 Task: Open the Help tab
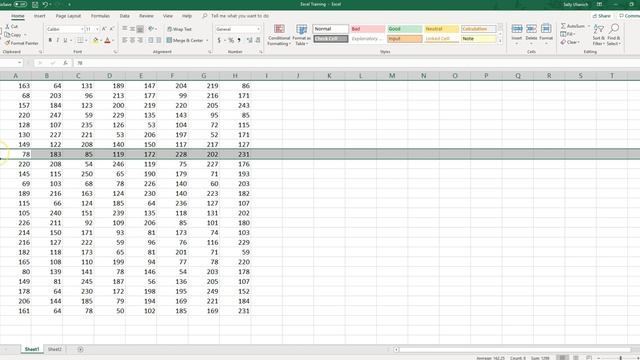[187, 16]
